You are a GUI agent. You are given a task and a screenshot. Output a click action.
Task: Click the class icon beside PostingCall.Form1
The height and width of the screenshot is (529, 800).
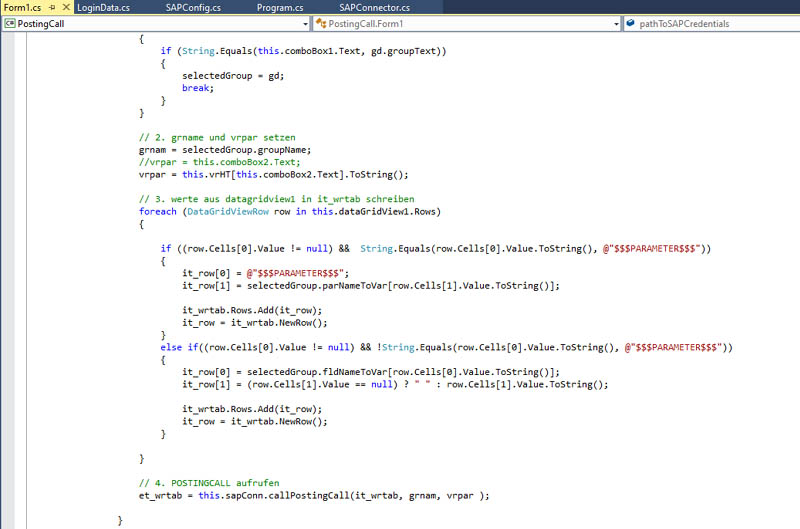click(321, 23)
